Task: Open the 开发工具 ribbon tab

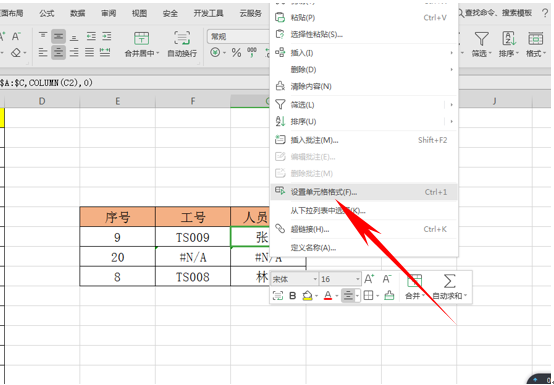Action: [208, 13]
